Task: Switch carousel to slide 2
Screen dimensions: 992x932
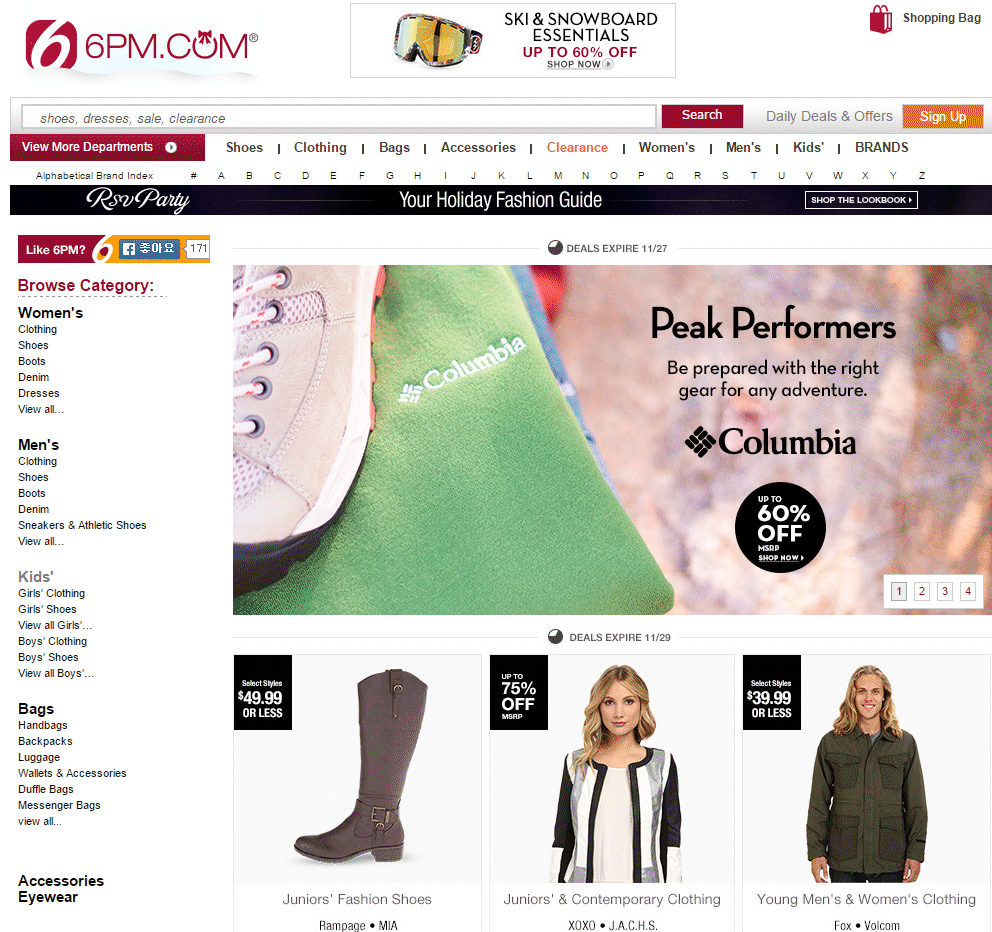Action: pos(922,591)
